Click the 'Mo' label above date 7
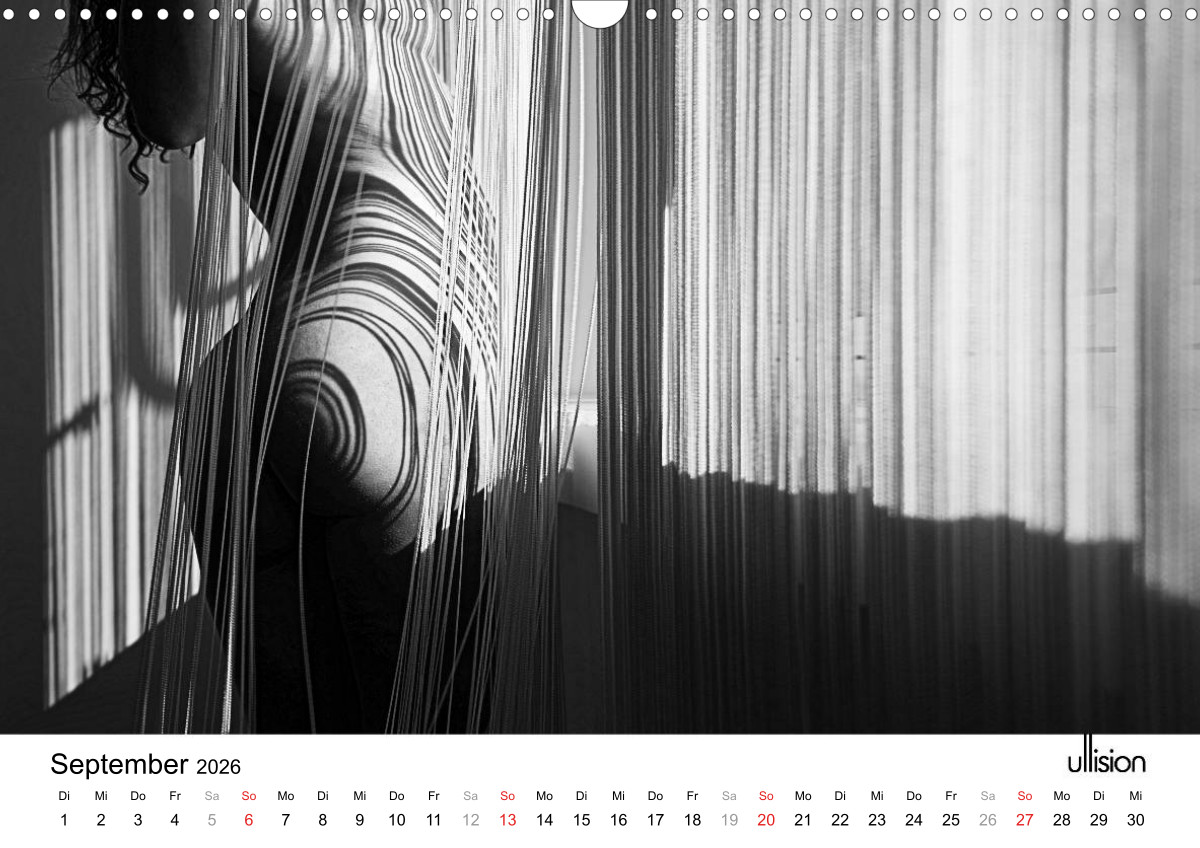This screenshot has height=848, width=1200. (286, 796)
